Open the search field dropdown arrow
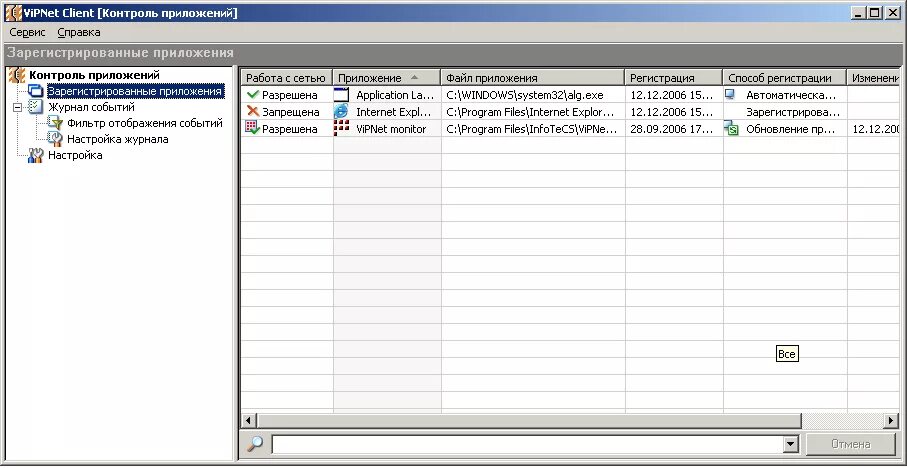The image size is (907, 468). 790,444
